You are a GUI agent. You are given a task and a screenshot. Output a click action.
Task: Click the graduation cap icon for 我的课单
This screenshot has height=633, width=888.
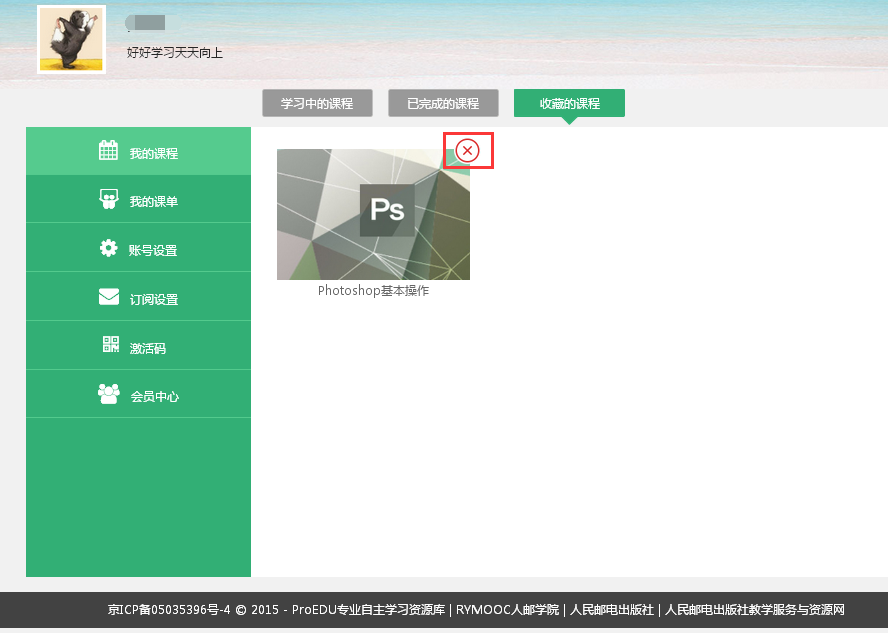tap(109, 198)
